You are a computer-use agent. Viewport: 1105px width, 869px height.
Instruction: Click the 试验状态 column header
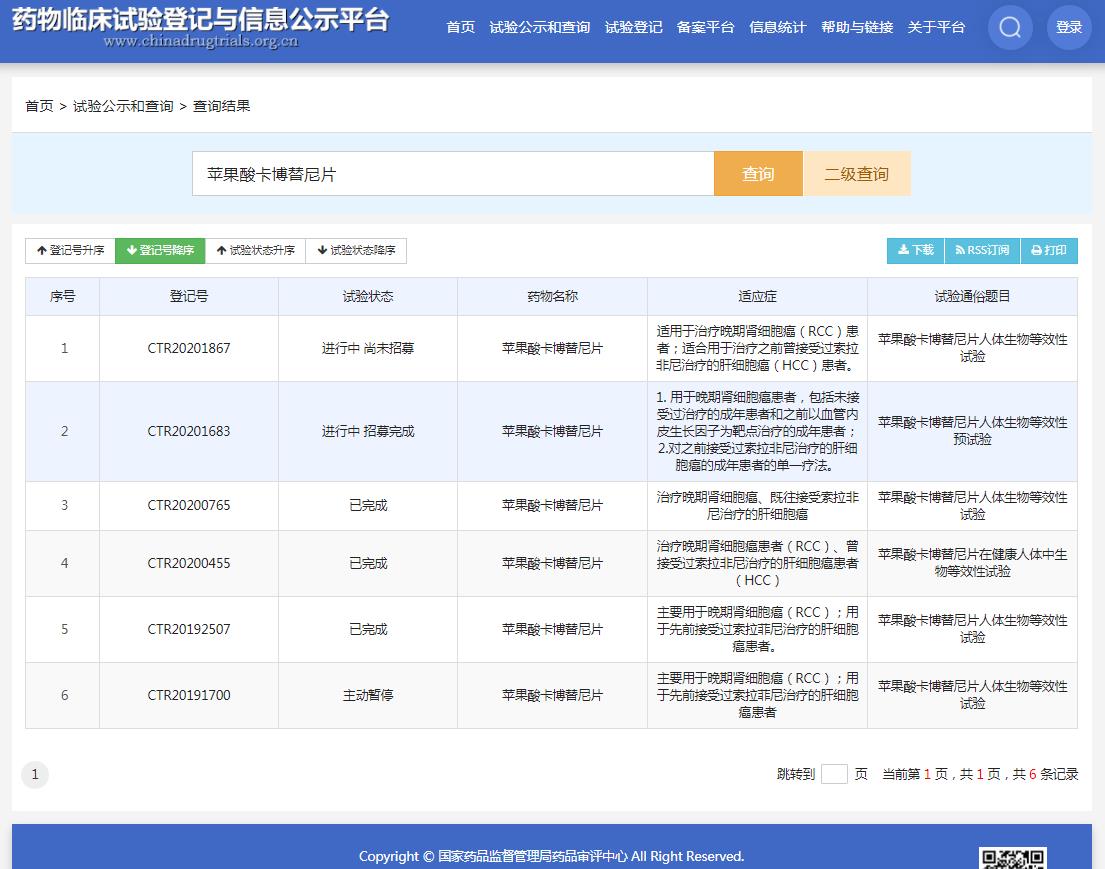368,297
